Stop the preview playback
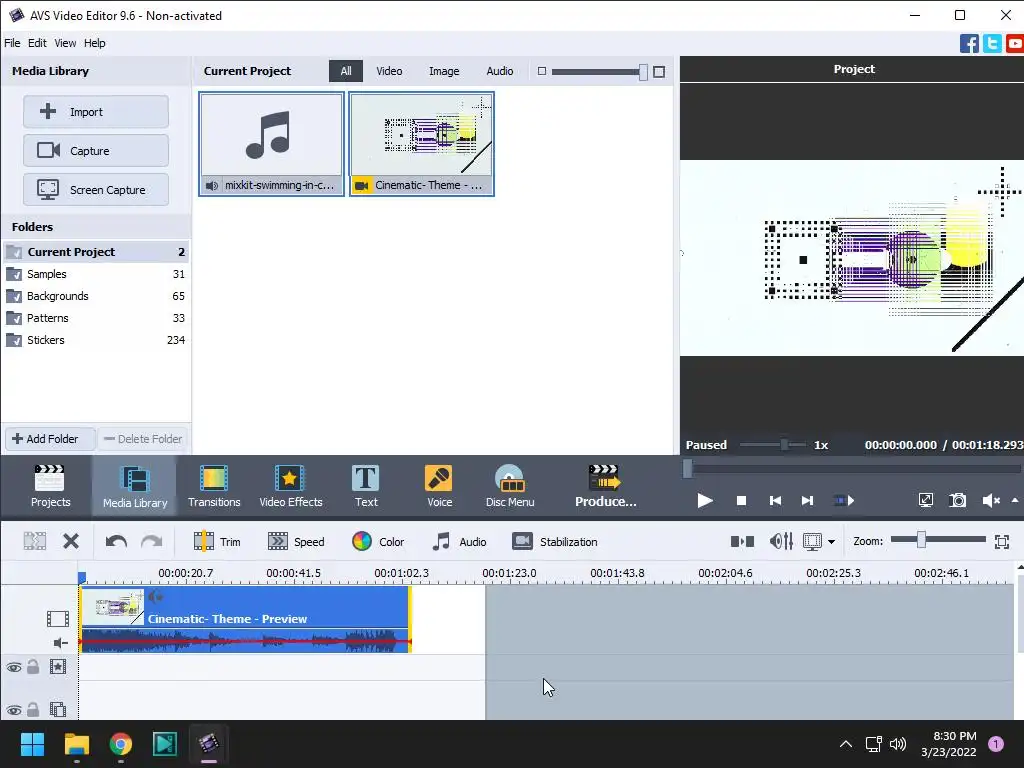This screenshot has height=768, width=1024. click(x=741, y=500)
